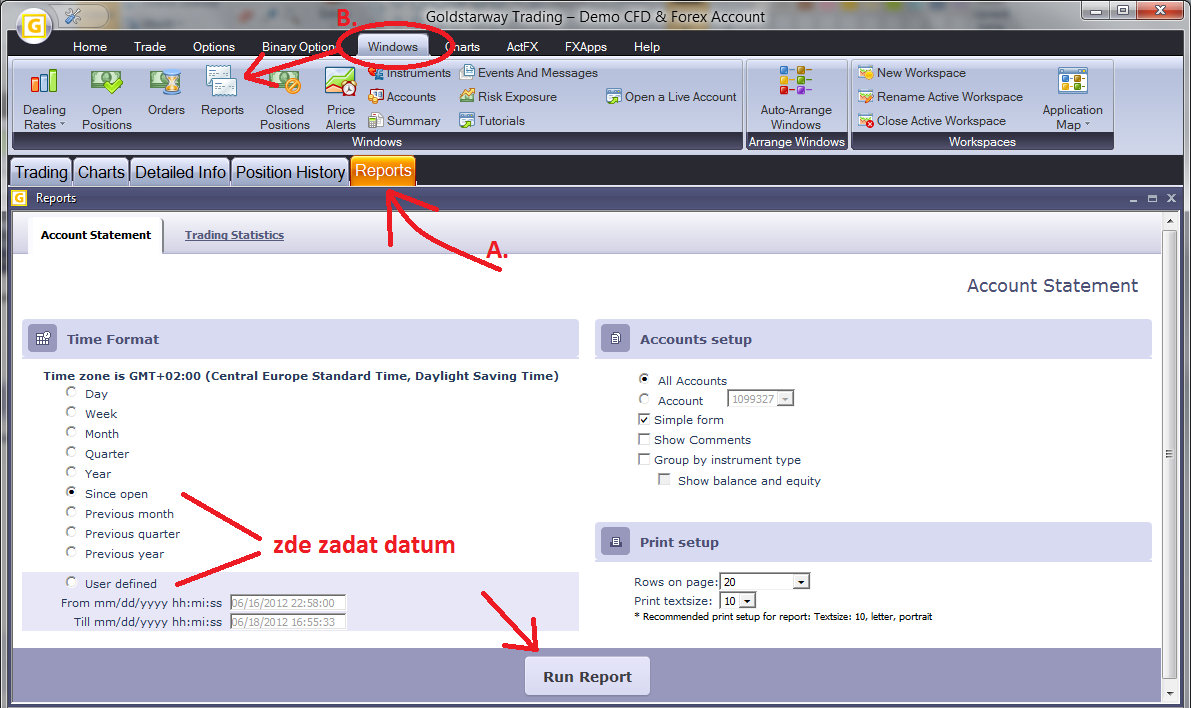The image size is (1191, 708).
Task: Select the Quarter time period
Action: pyautogui.click(x=71, y=452)
